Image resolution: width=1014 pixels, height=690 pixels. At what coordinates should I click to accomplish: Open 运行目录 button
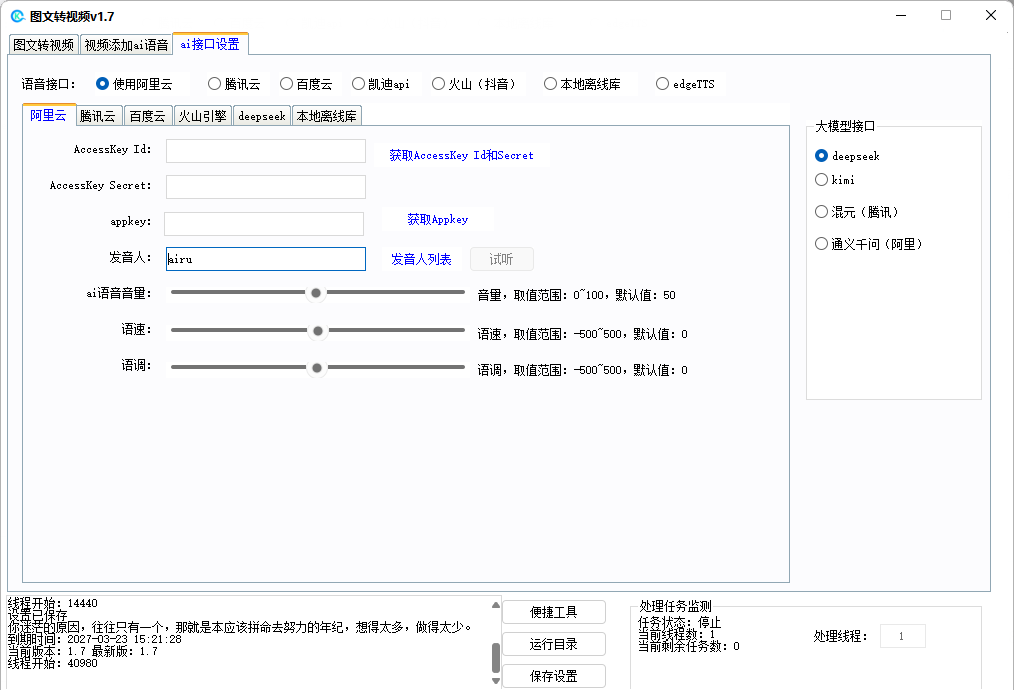pyautogui.click(x=554, y=644)
